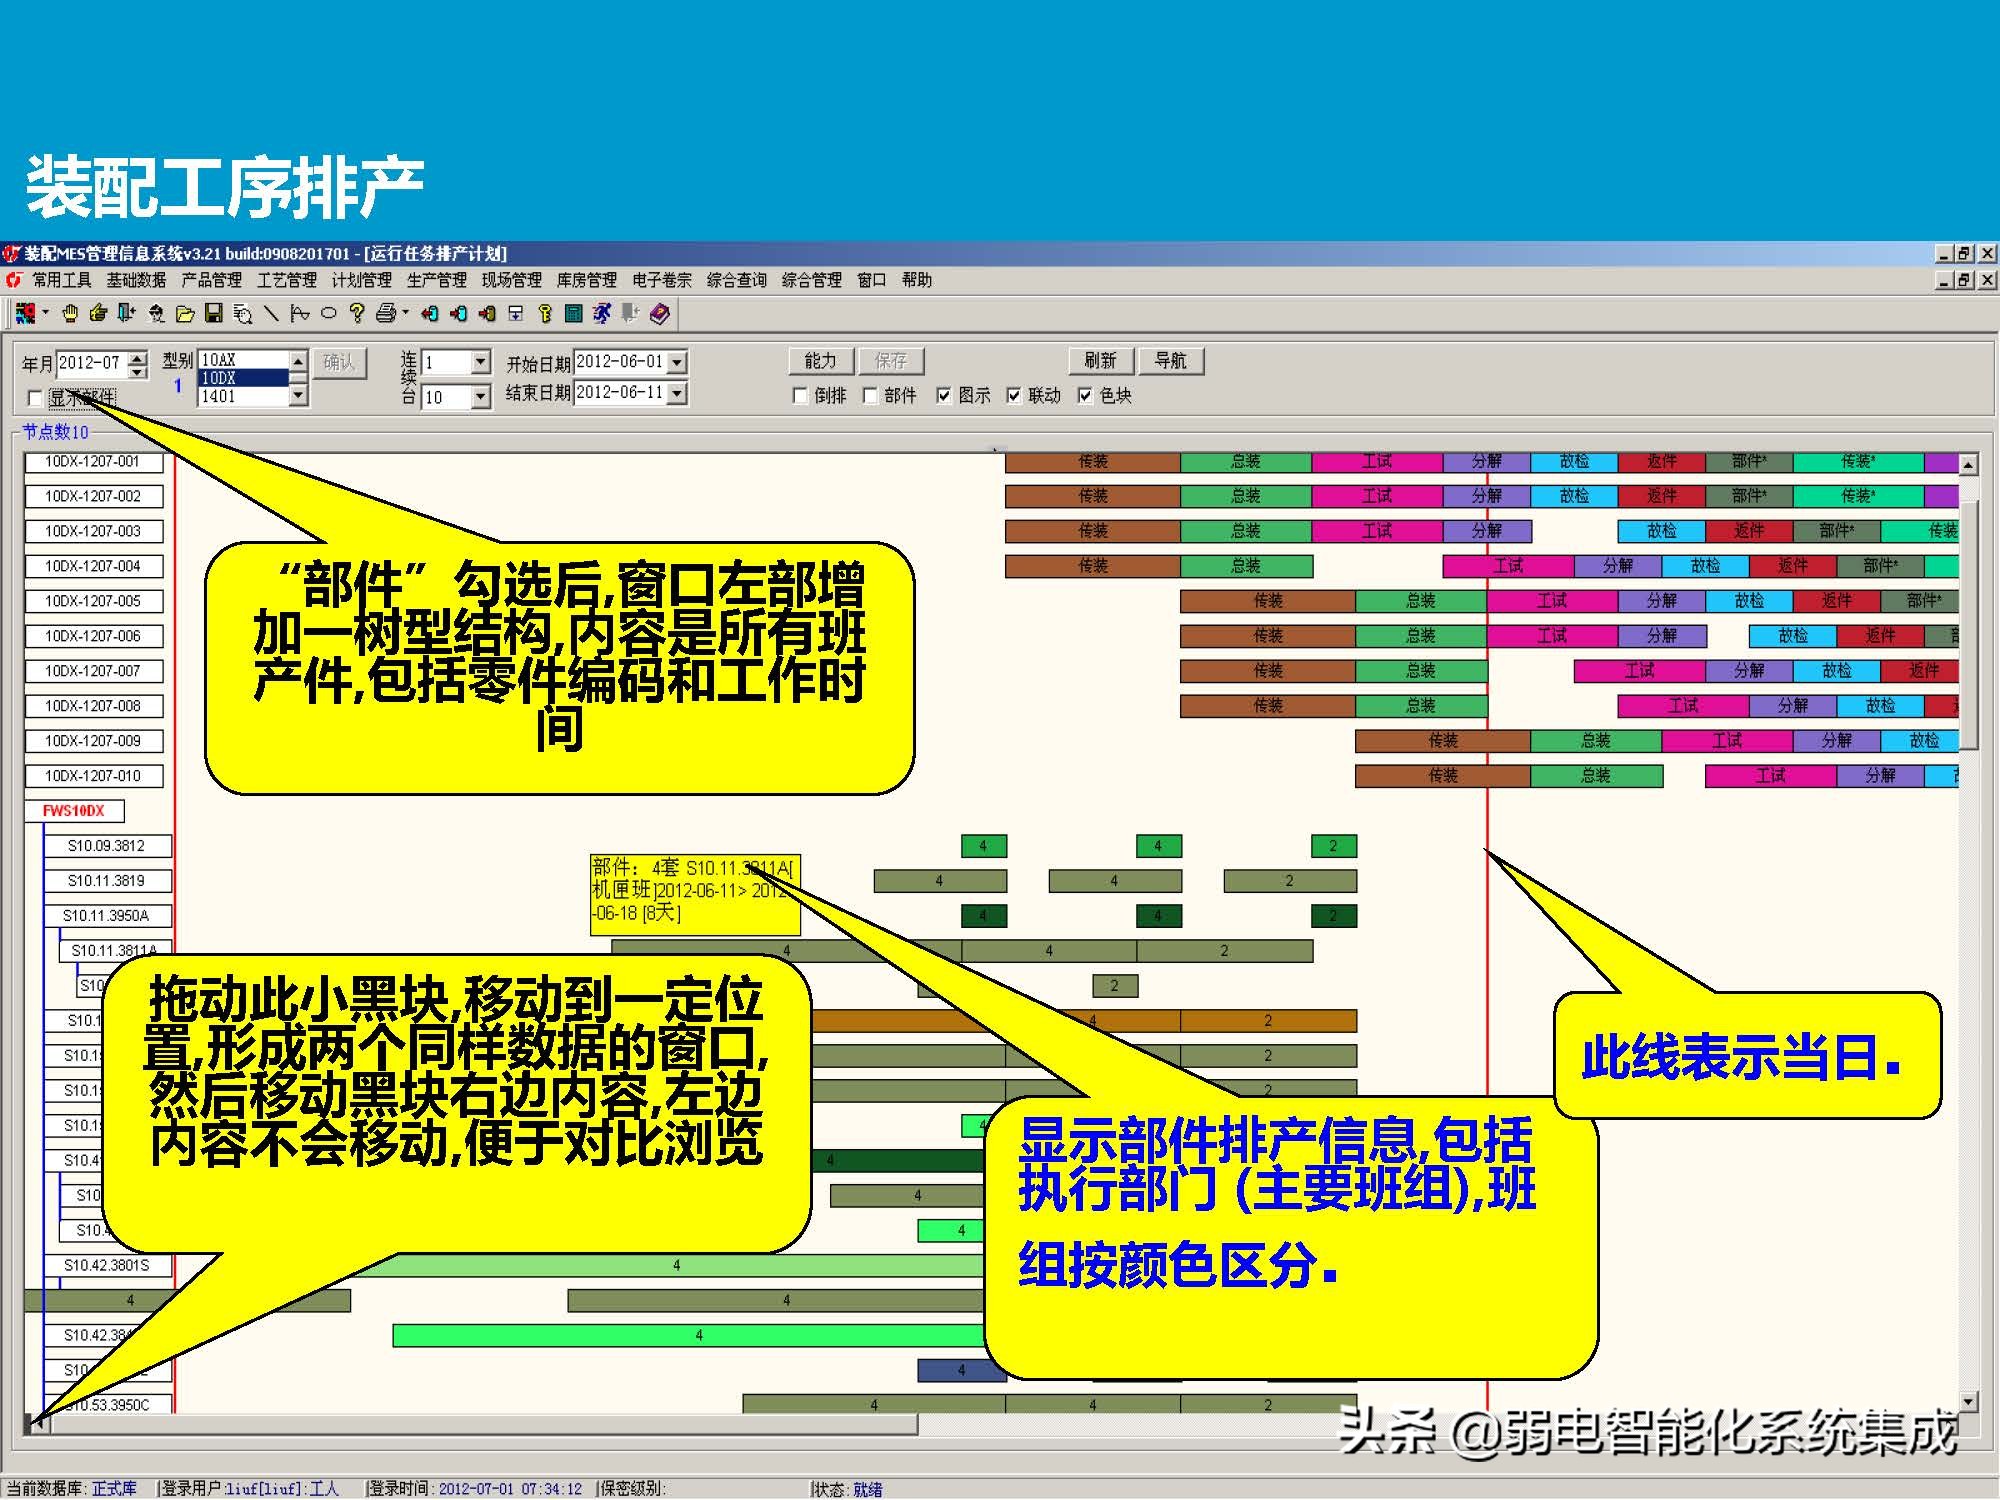Select 10AX in the 型别 list

coord(244,360)
